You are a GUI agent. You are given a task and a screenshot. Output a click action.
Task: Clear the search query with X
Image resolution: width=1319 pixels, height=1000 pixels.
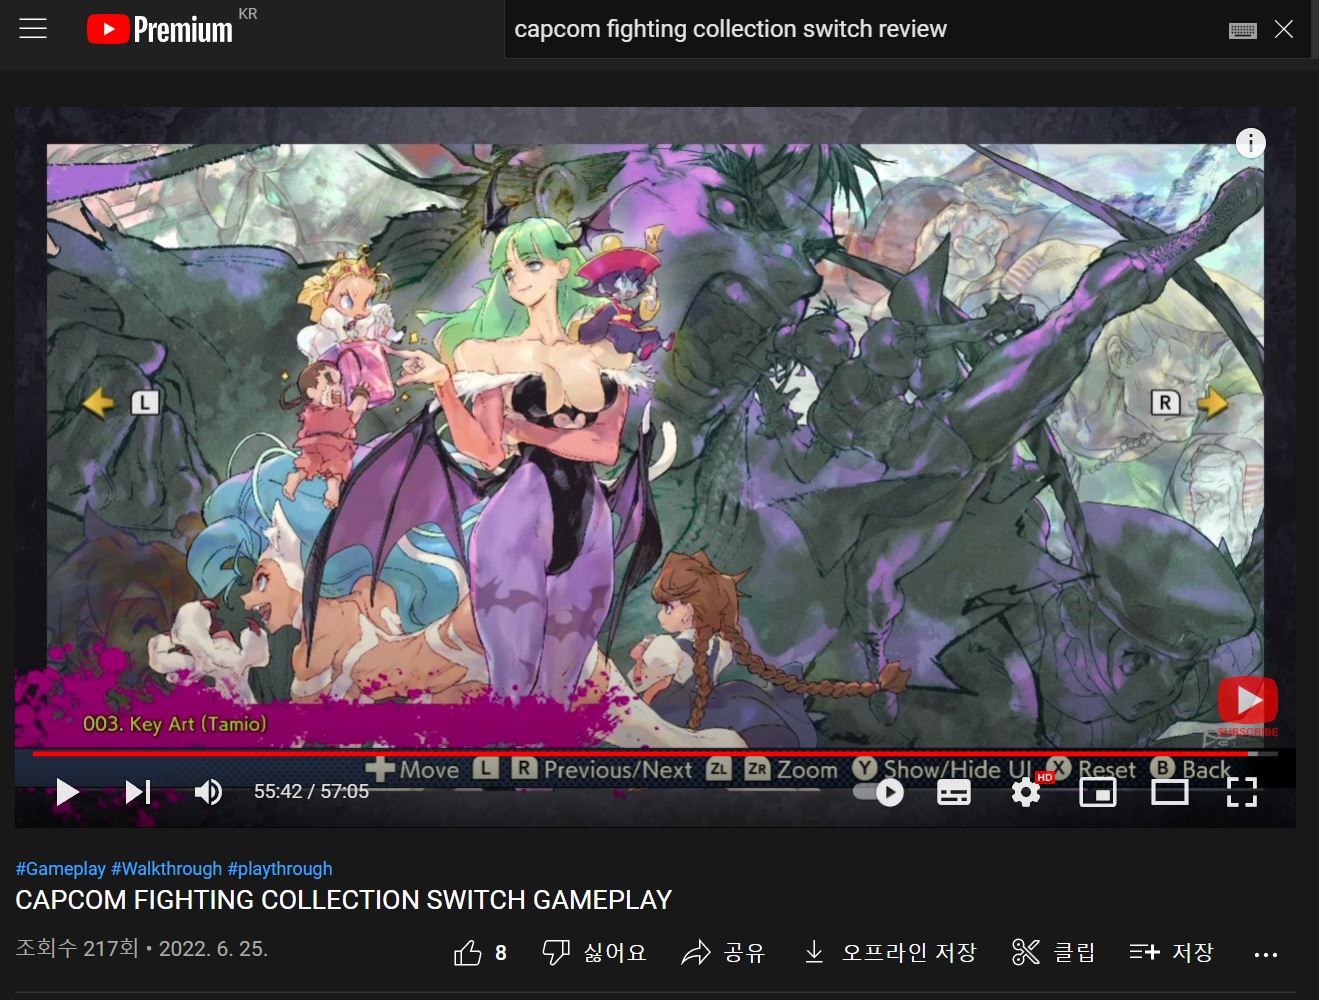tap(1284, 29)
